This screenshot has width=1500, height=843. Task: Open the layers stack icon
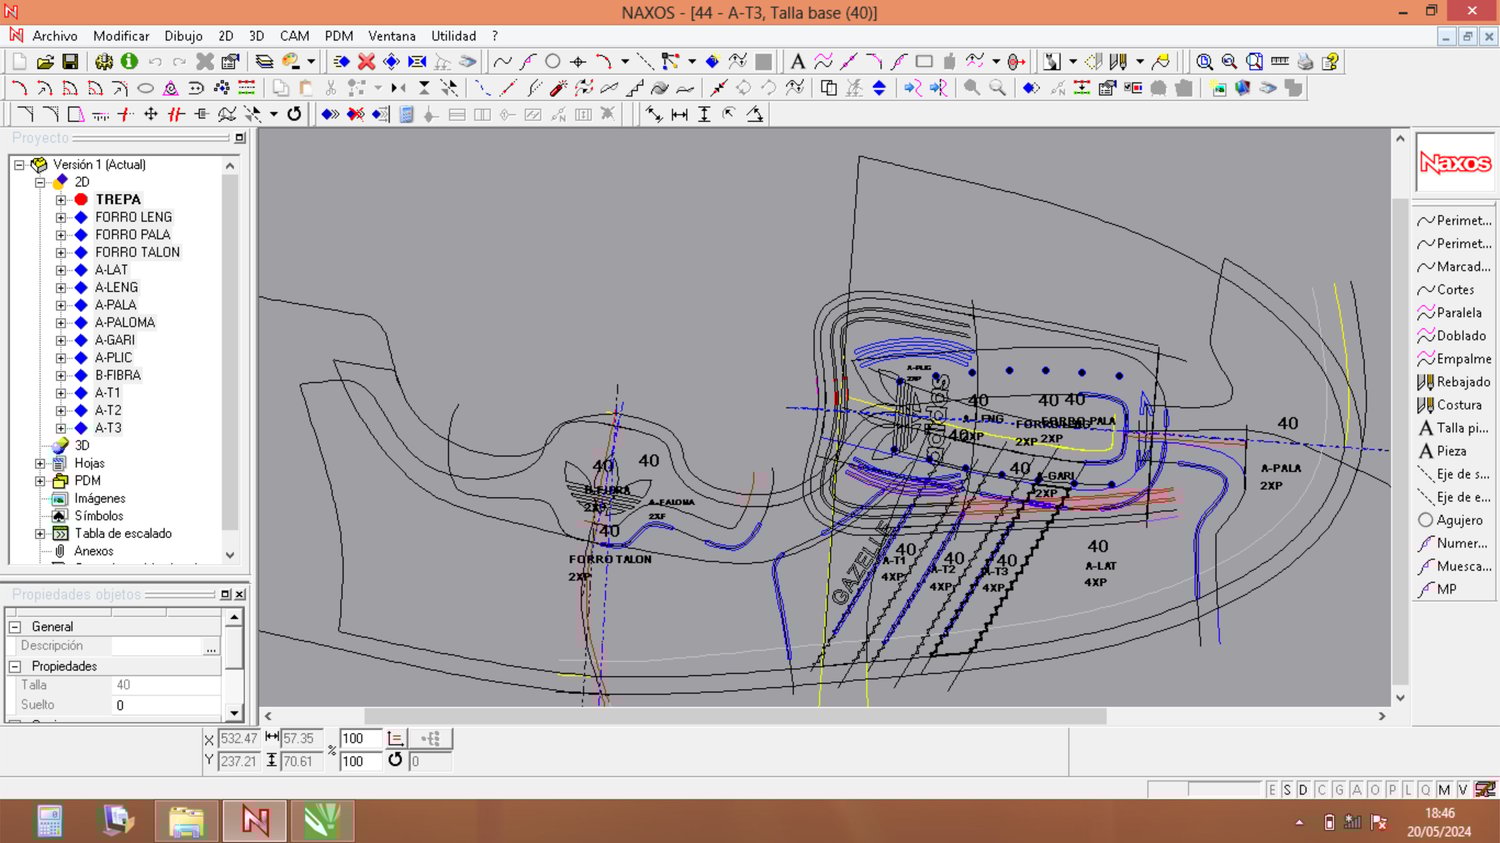(264, 61)
